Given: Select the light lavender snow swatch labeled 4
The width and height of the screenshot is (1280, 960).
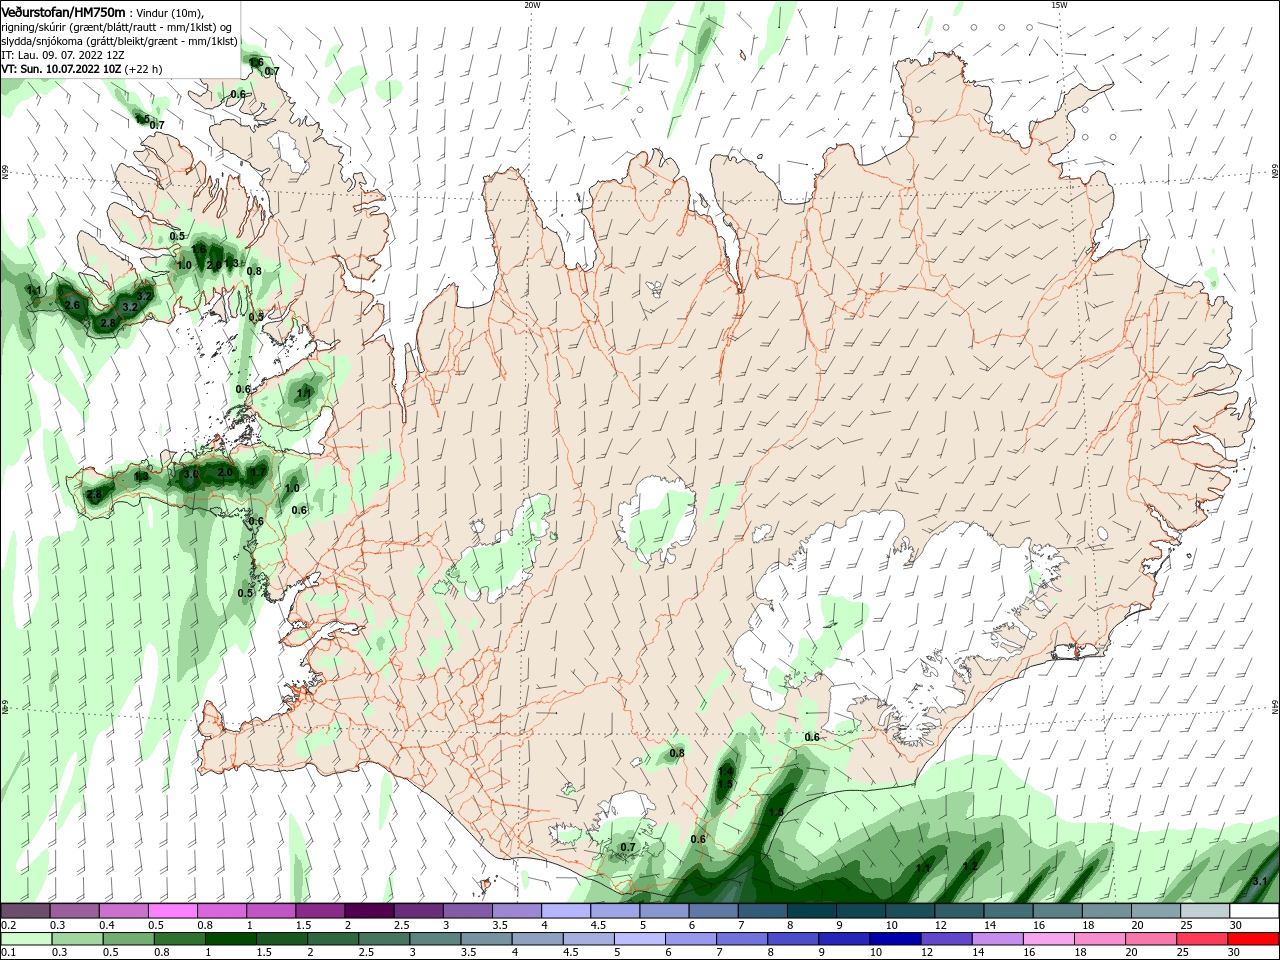Looking at the screenshot, I should pos(566,911).
